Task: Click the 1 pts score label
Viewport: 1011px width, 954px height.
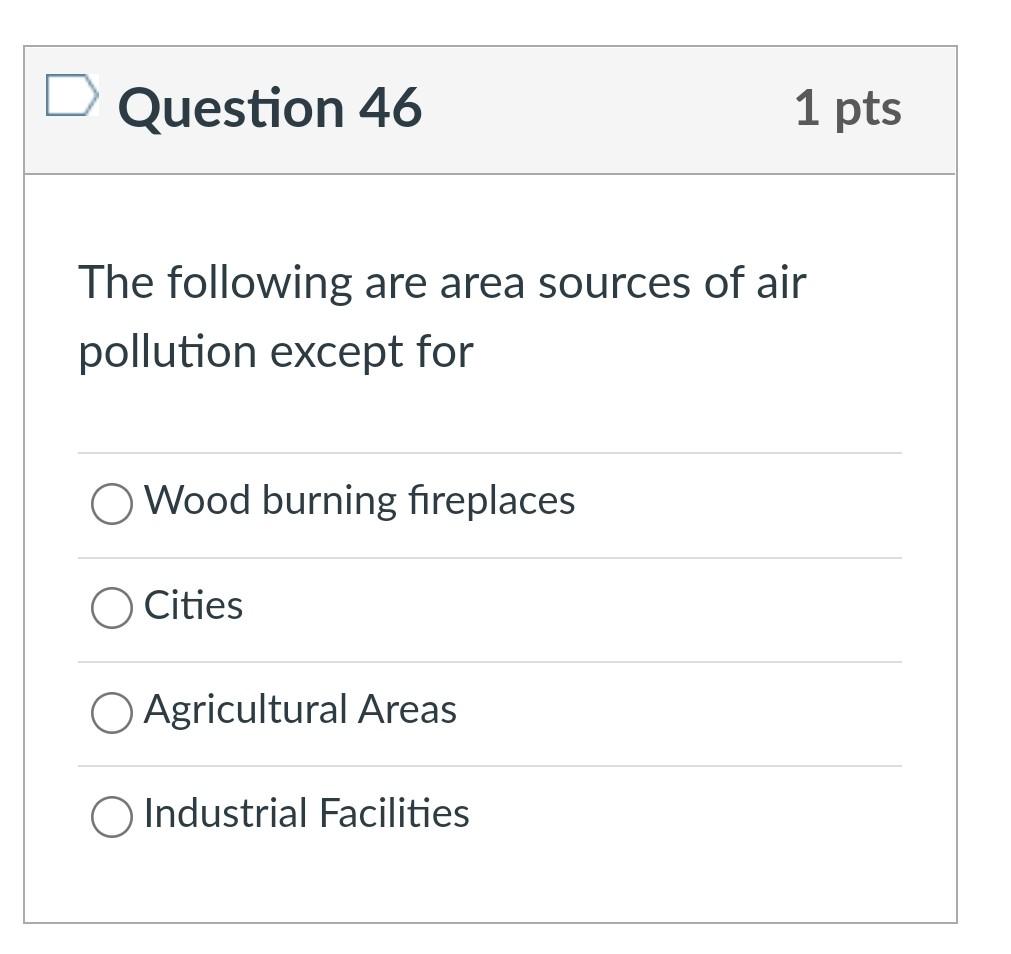Action: coord(848,109)
